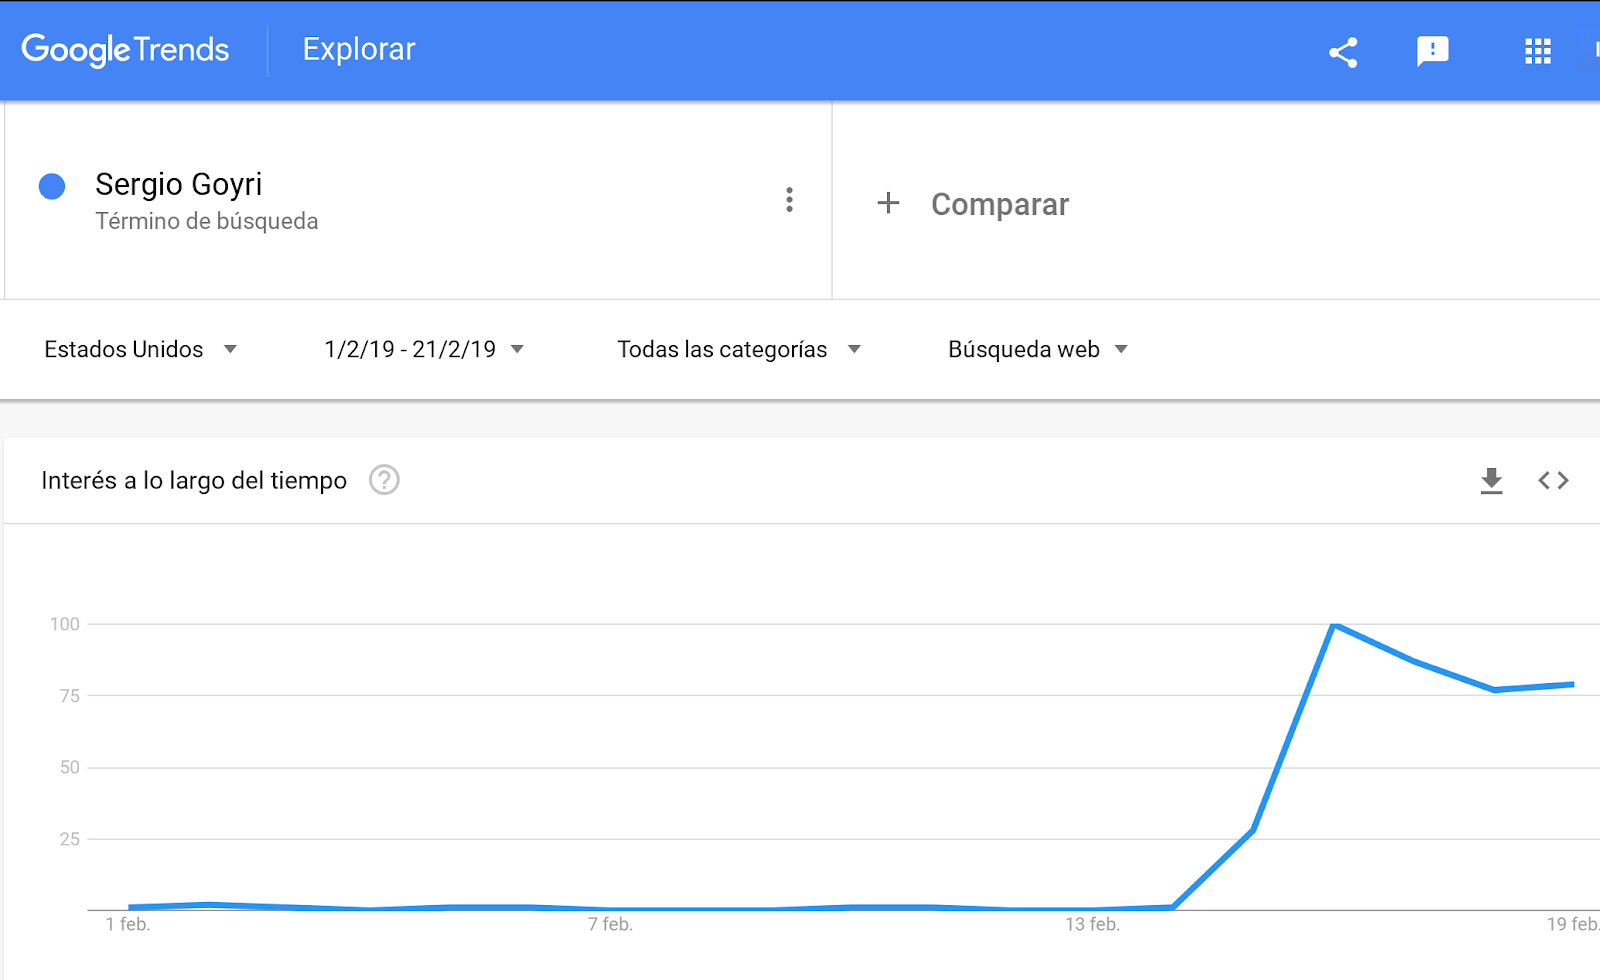
Task: Click the 13 feb. axis label
Action: [1092, 924]
